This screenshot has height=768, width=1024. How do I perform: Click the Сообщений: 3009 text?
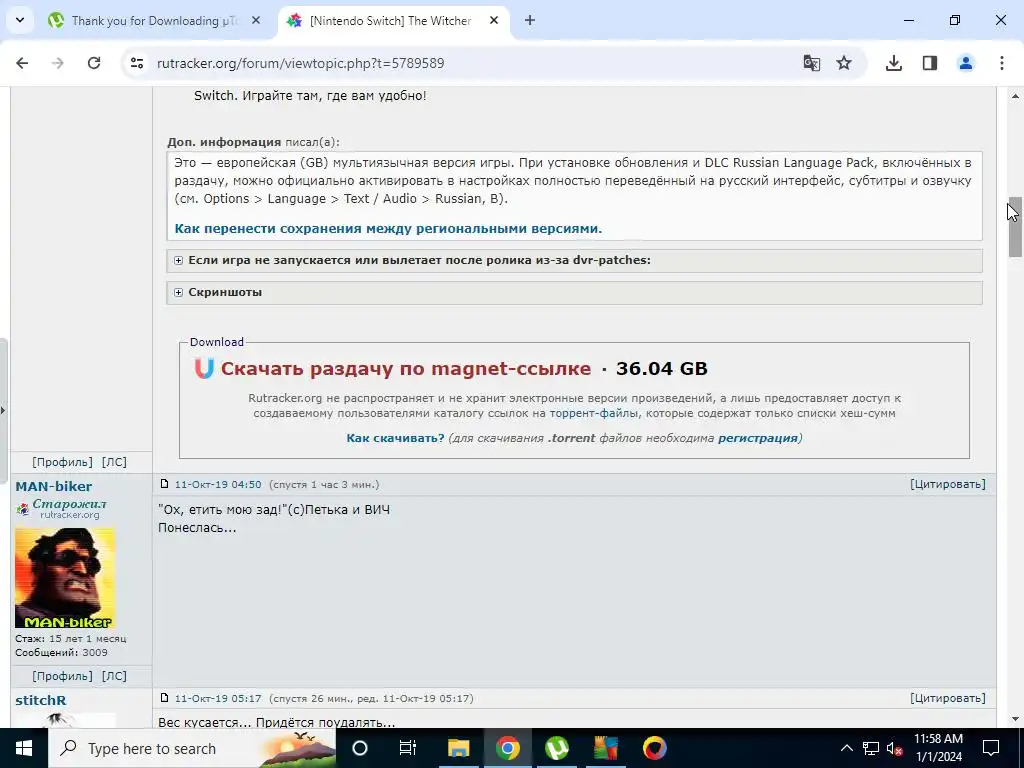61,652
